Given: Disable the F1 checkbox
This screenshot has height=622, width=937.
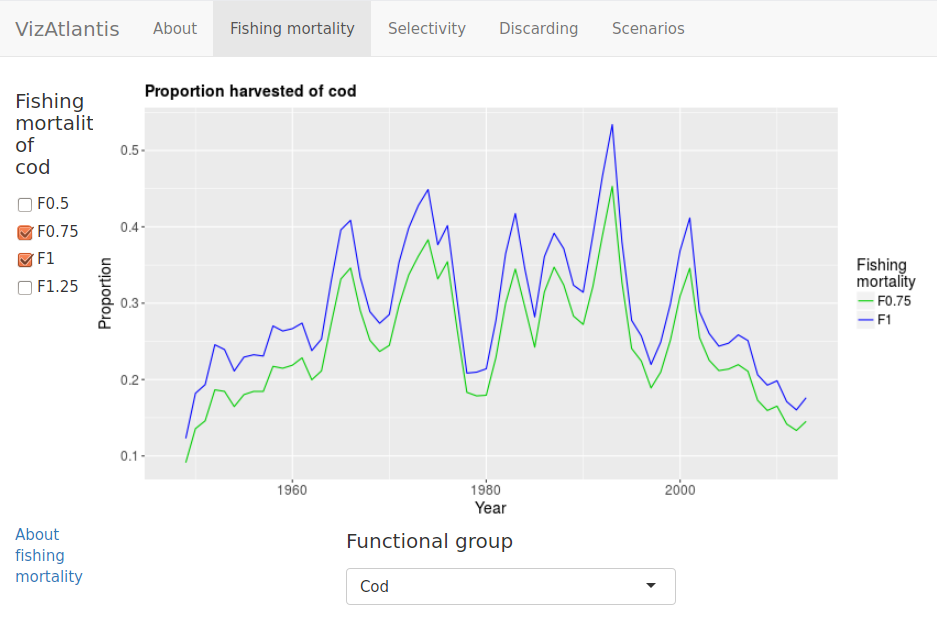Looking at the screenshot, I should 25,260.
